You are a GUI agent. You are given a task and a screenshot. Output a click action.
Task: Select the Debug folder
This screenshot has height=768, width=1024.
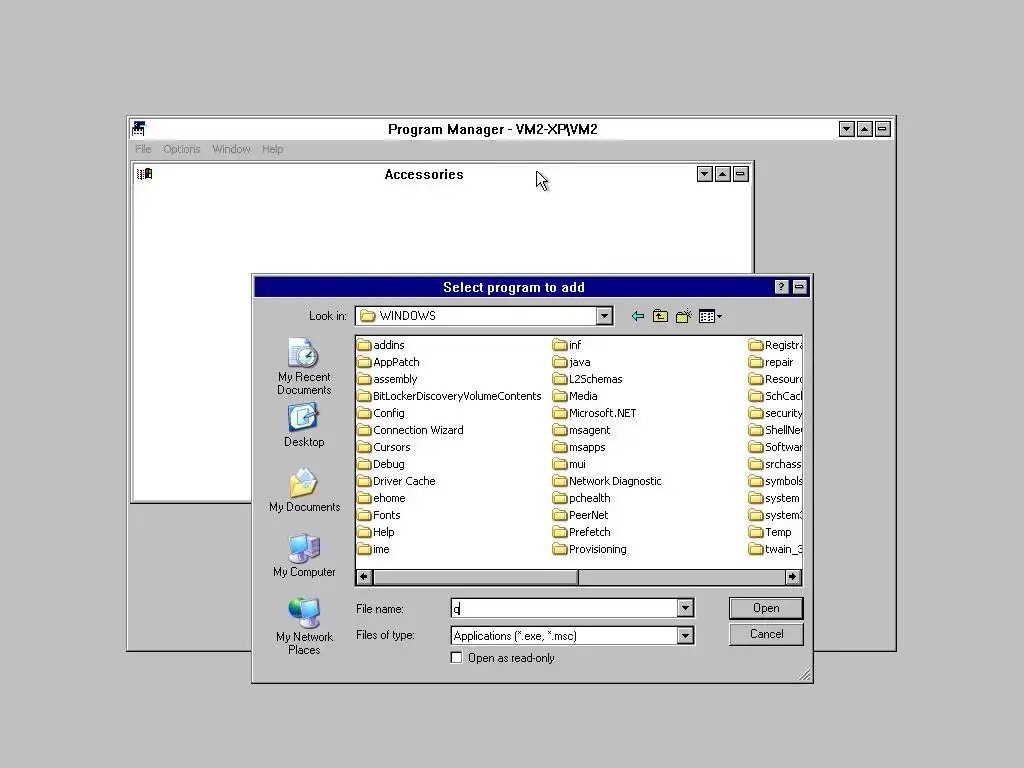click(x=381, y=464)
